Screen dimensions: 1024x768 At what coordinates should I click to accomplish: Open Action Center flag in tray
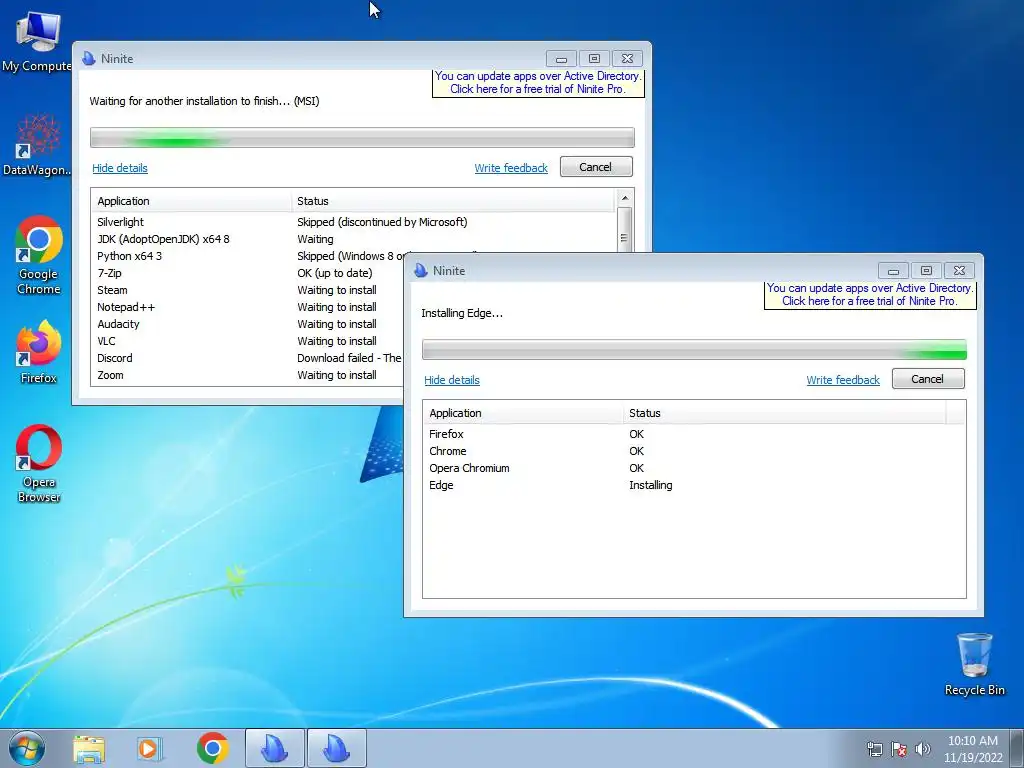(x=899, y=749)
